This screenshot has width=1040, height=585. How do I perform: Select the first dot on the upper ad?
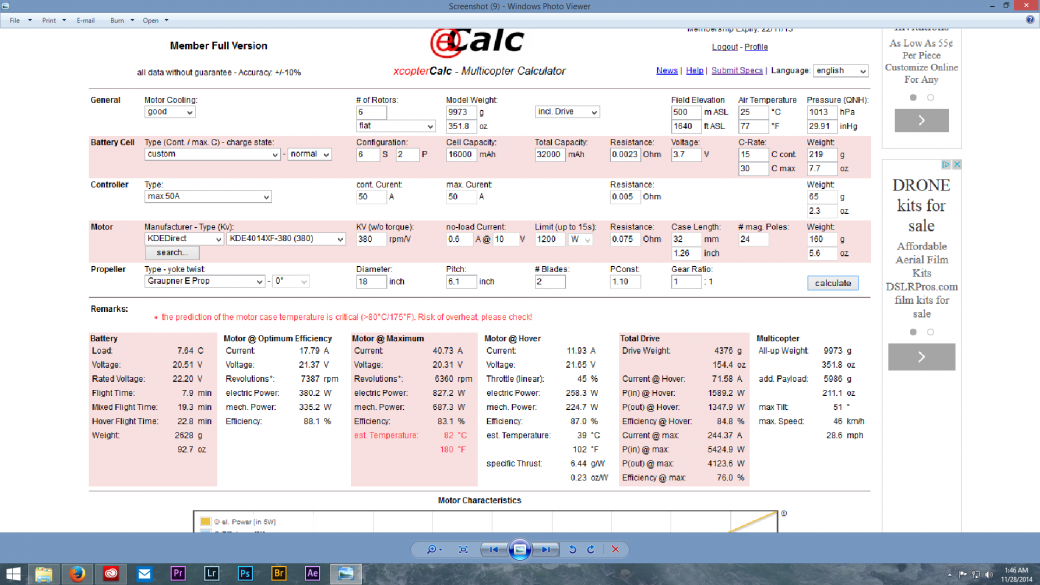913,98
